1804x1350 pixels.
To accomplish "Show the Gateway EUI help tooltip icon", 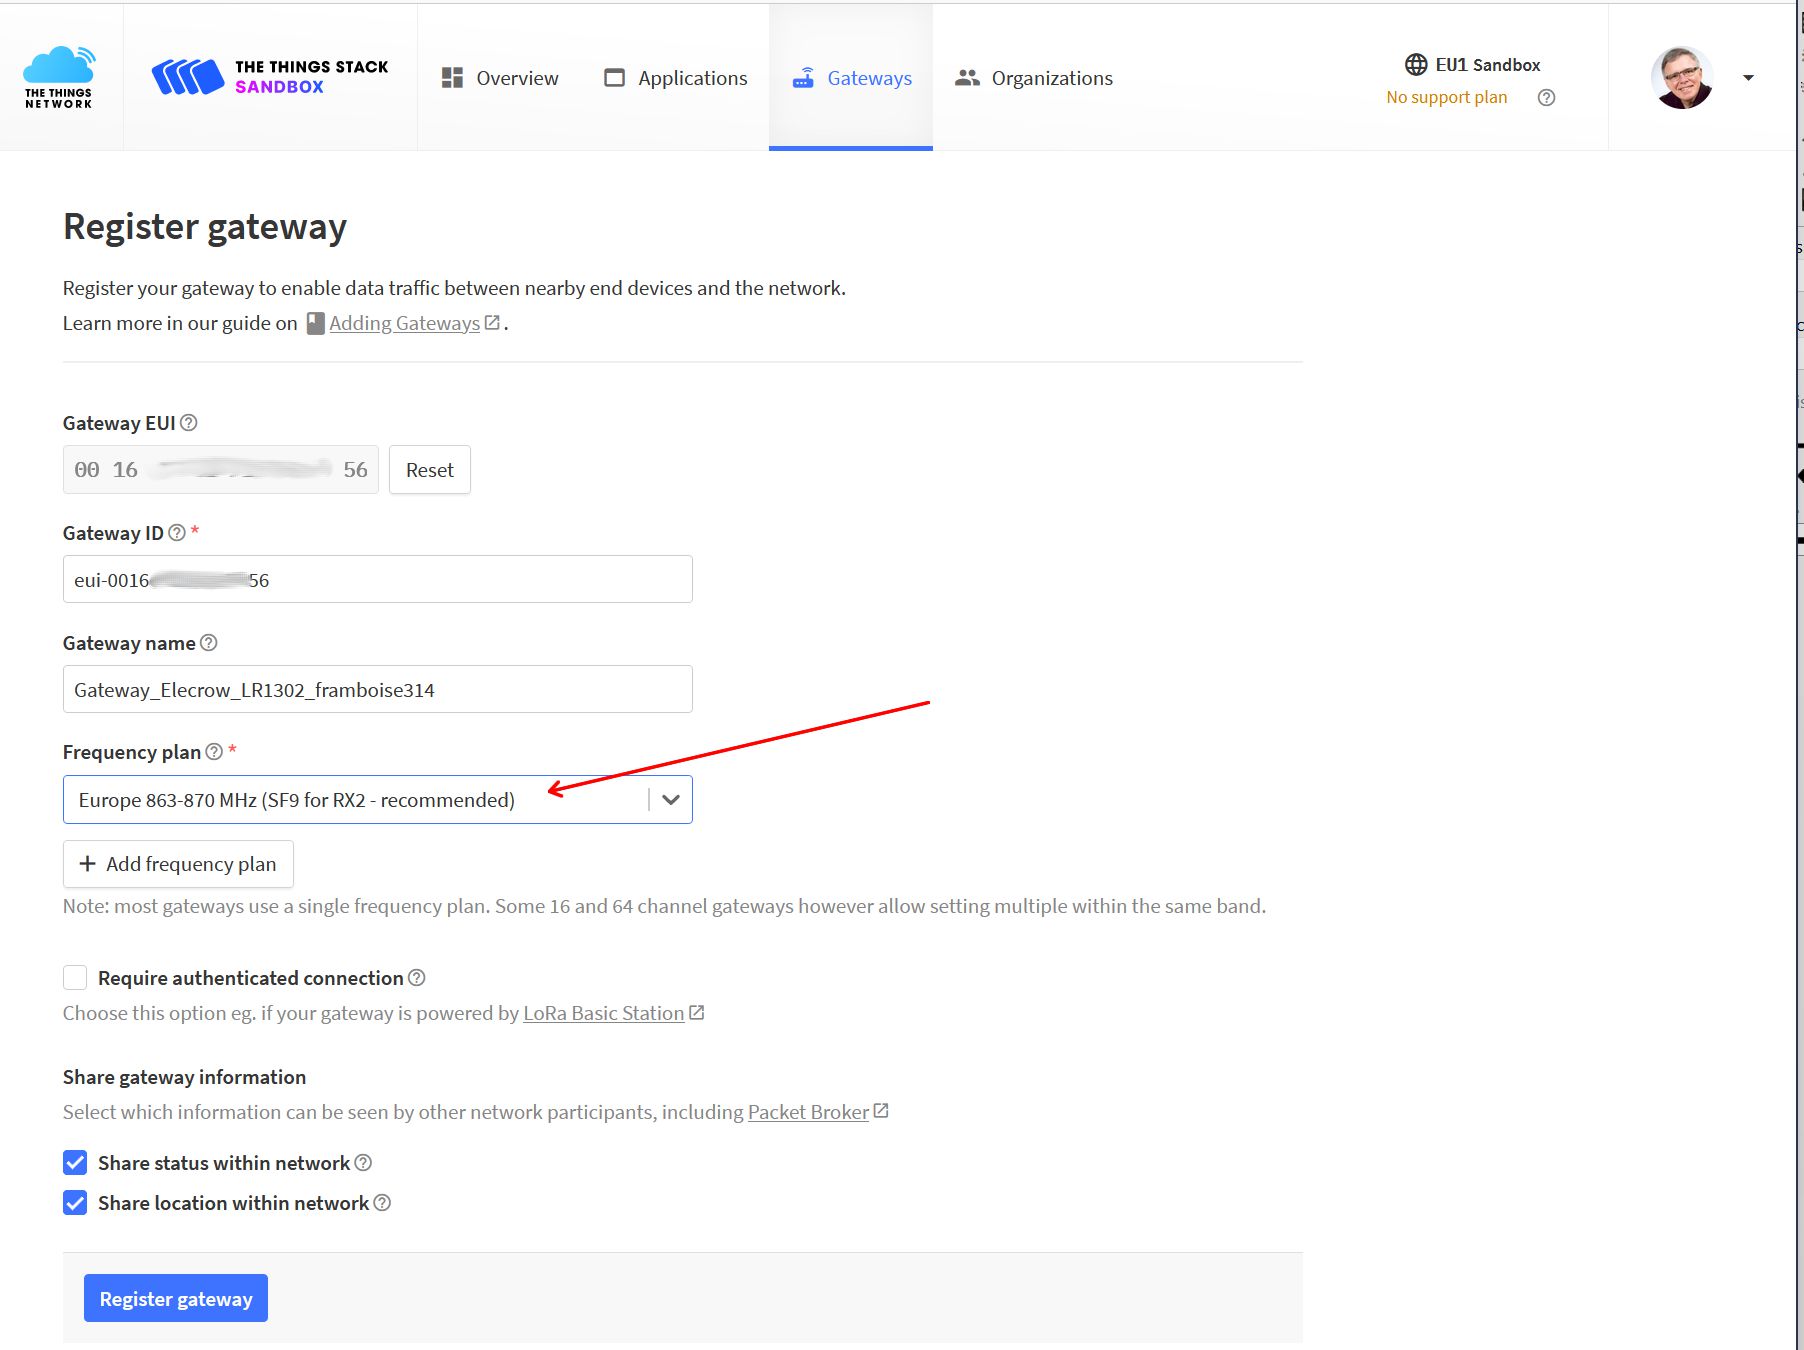I will [188, 422].
